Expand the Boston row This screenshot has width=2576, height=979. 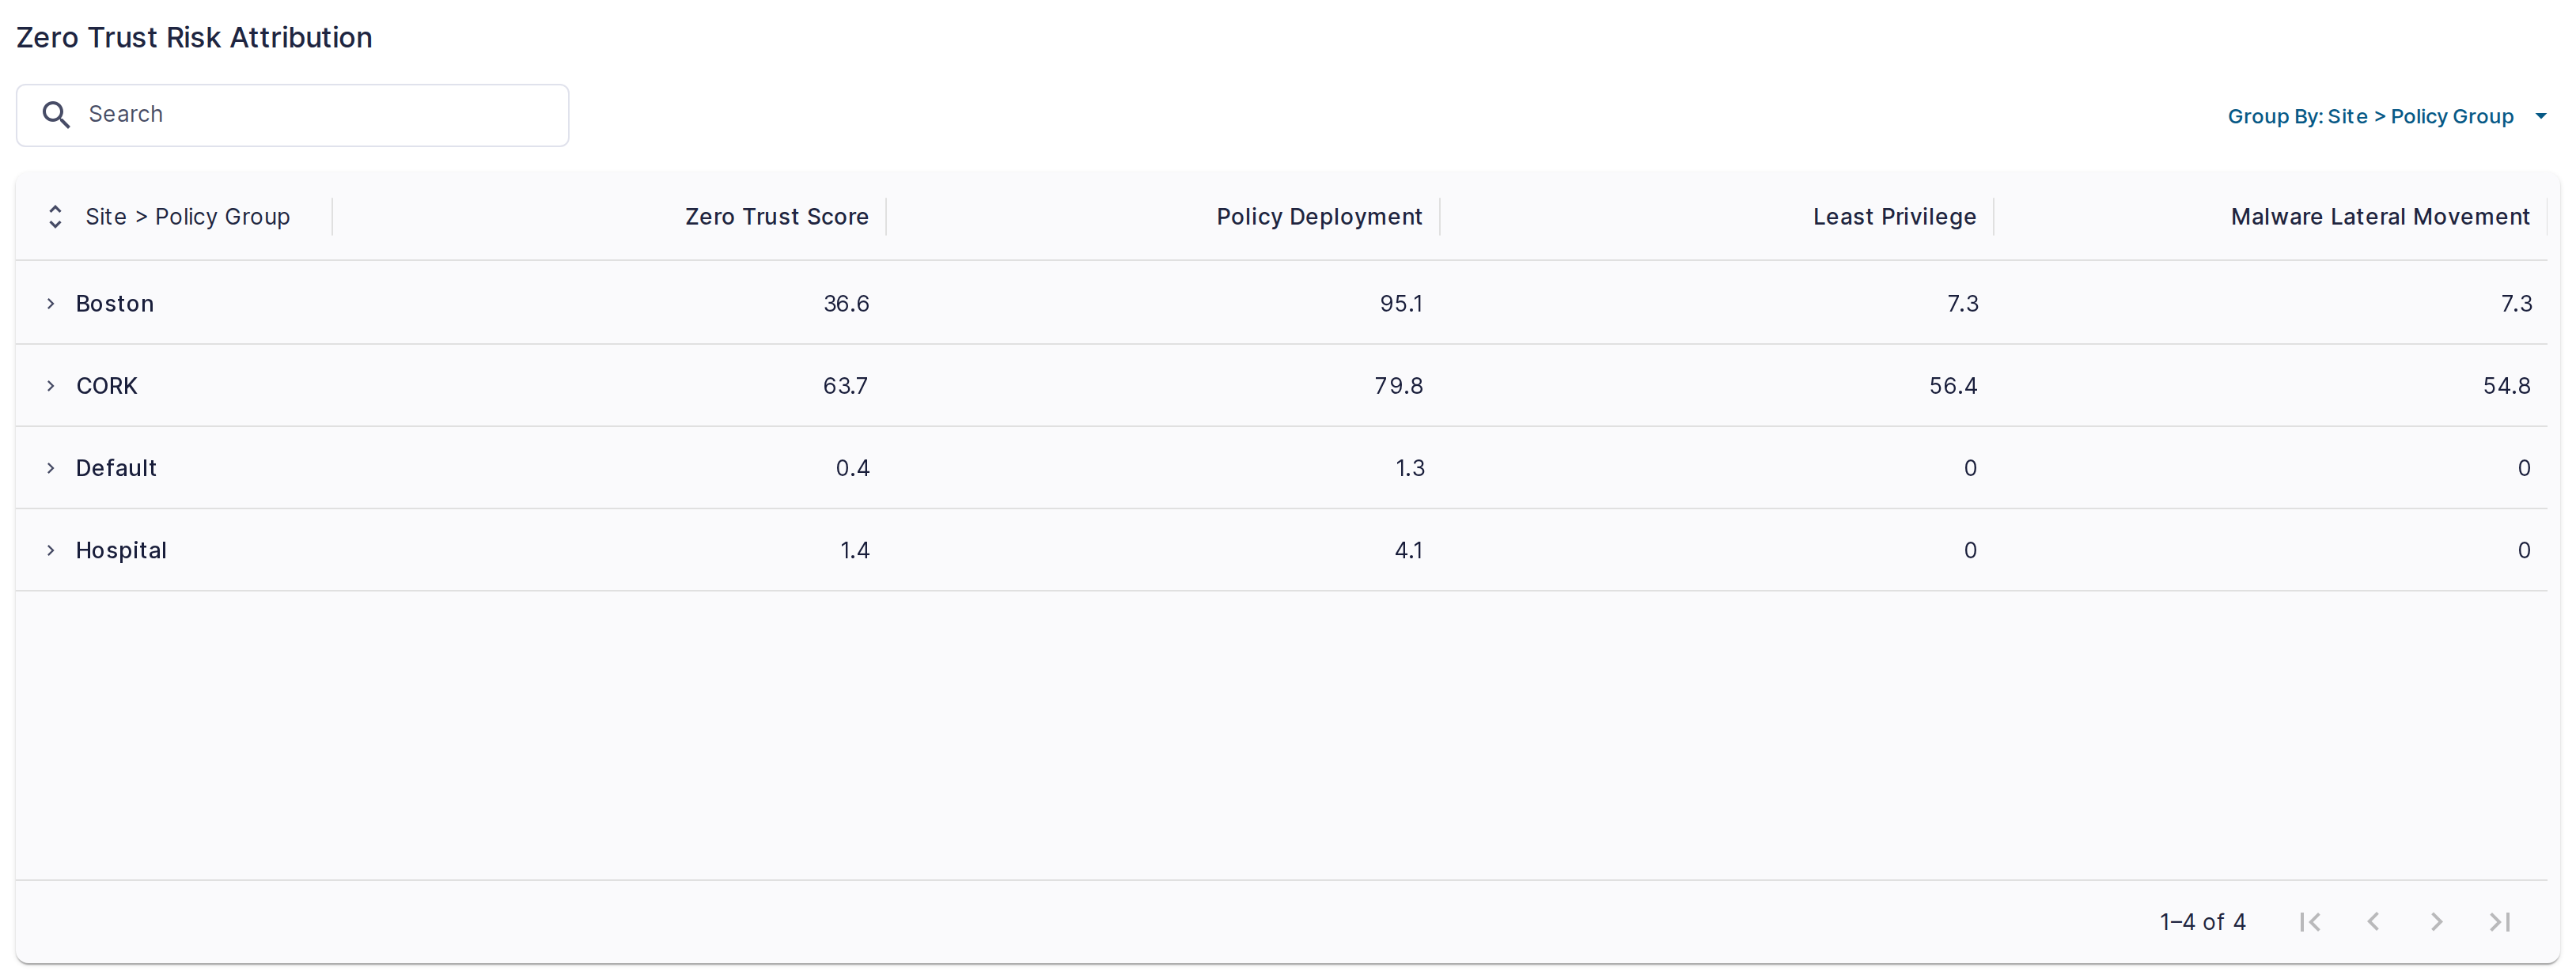(50, 304)
